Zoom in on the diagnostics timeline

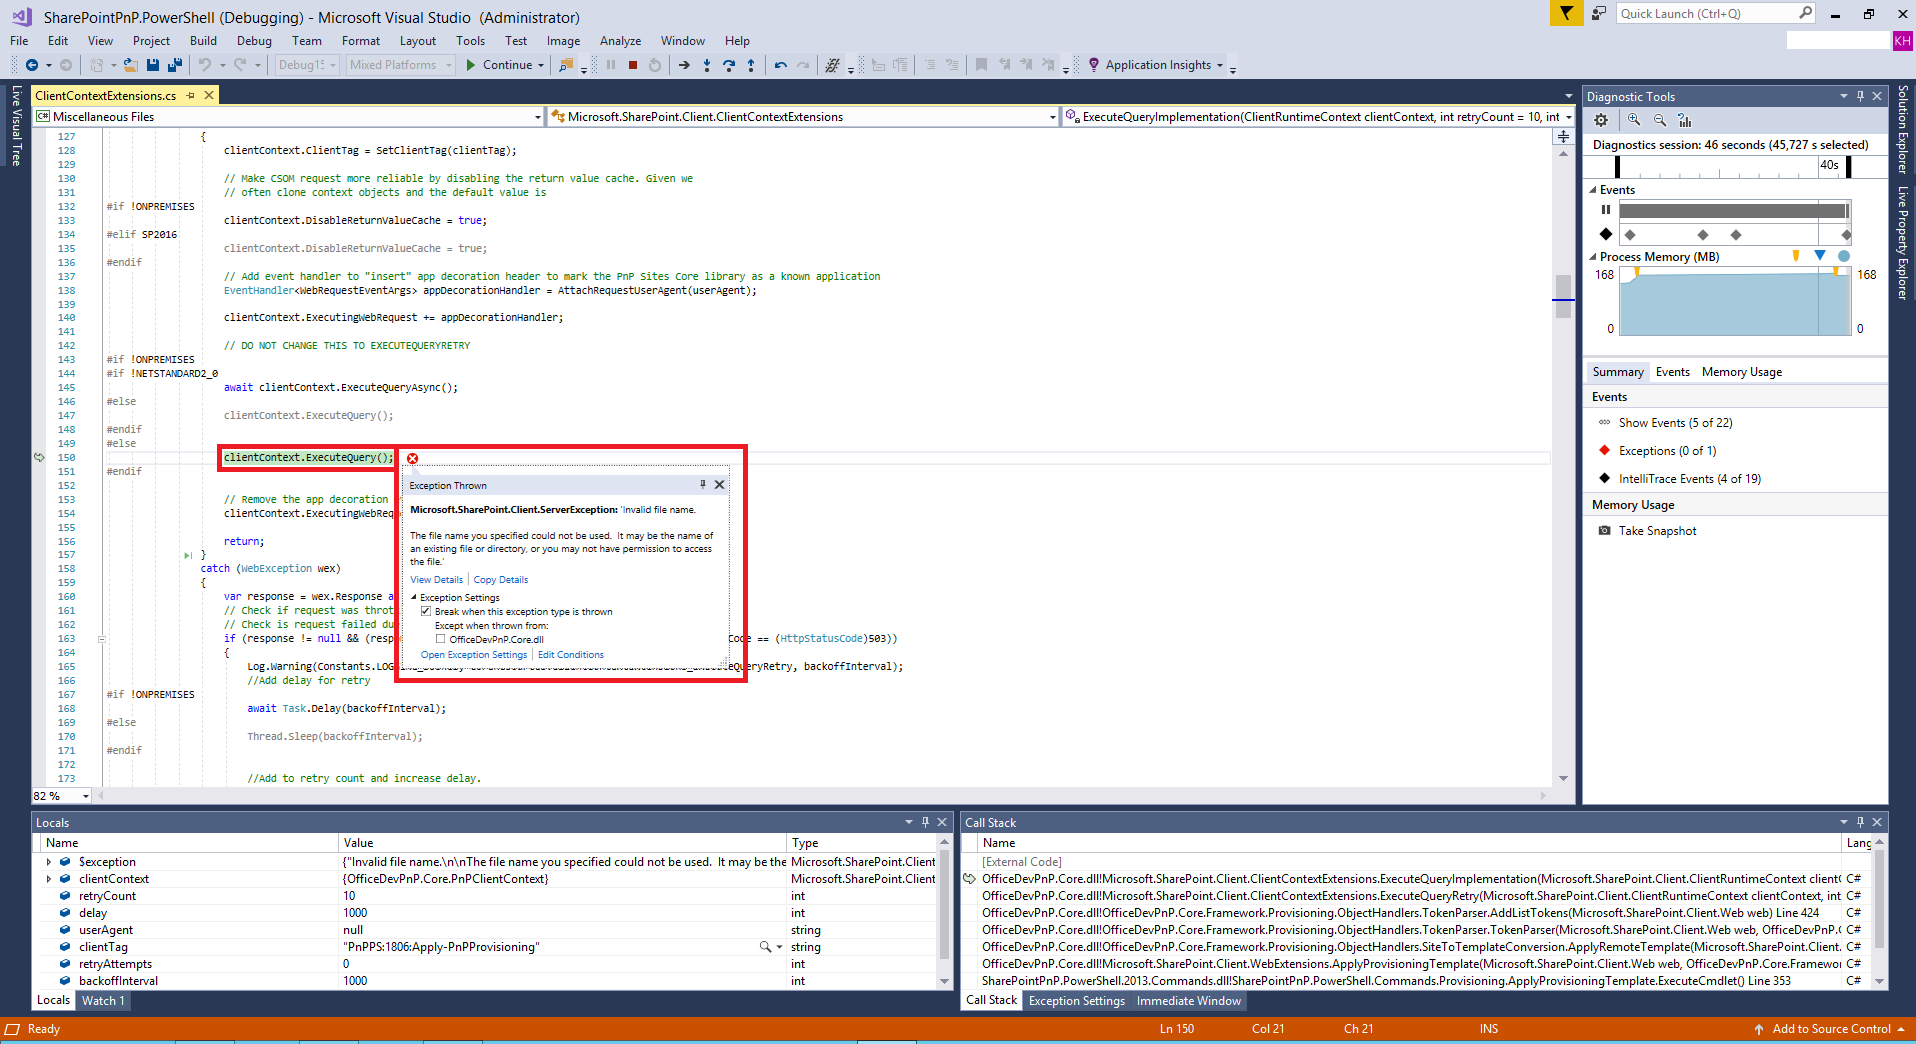click(1632, 119)
